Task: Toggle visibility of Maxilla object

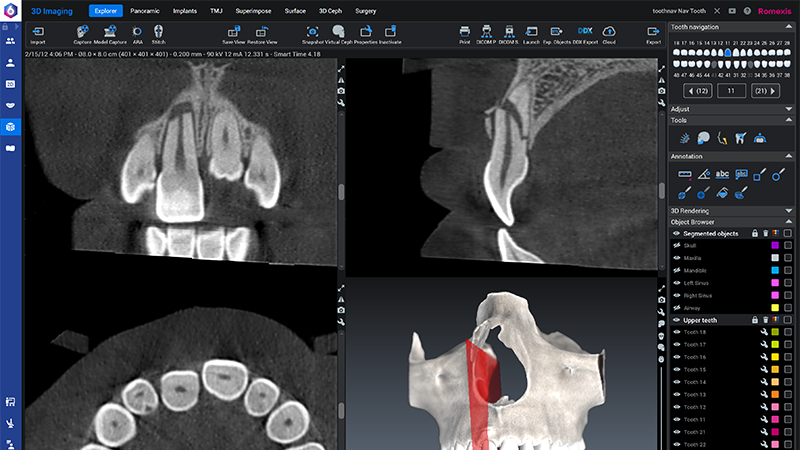Action: 677,258
